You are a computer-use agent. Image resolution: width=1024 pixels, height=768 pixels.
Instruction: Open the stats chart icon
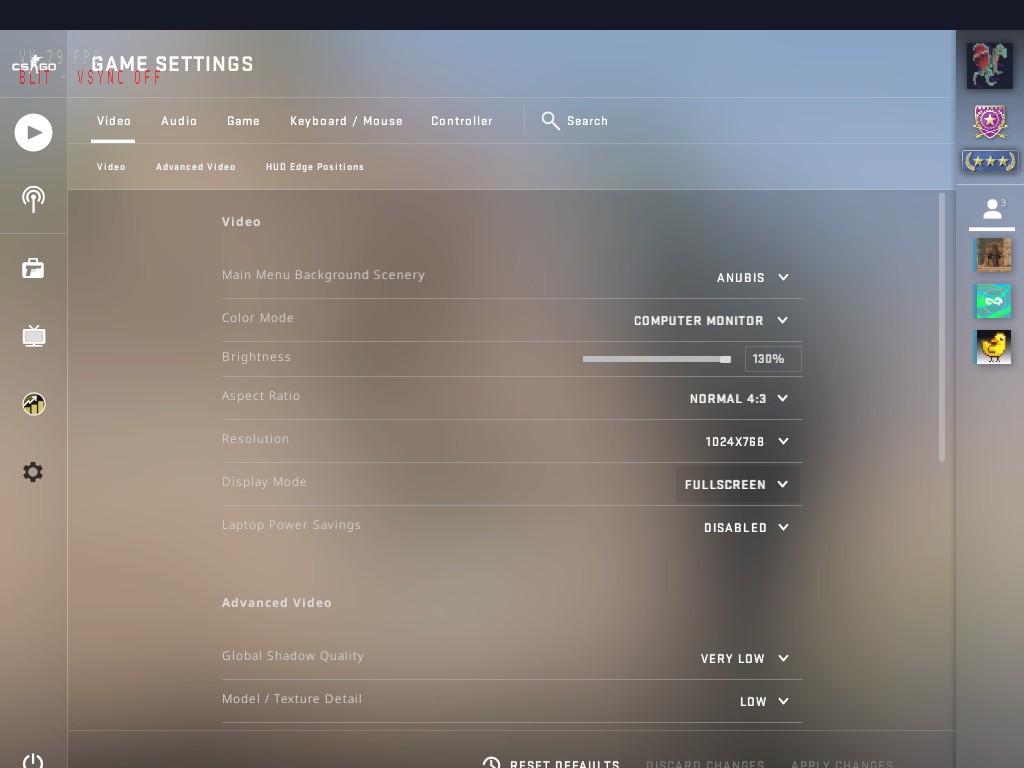pyautogui.click(x=33, y=404)
